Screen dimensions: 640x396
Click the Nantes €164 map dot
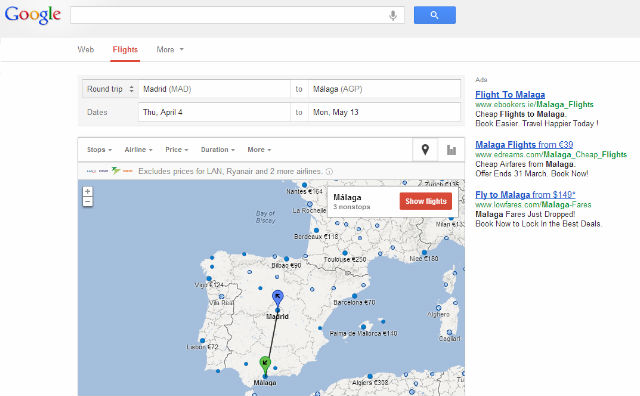tap(304, 185)
